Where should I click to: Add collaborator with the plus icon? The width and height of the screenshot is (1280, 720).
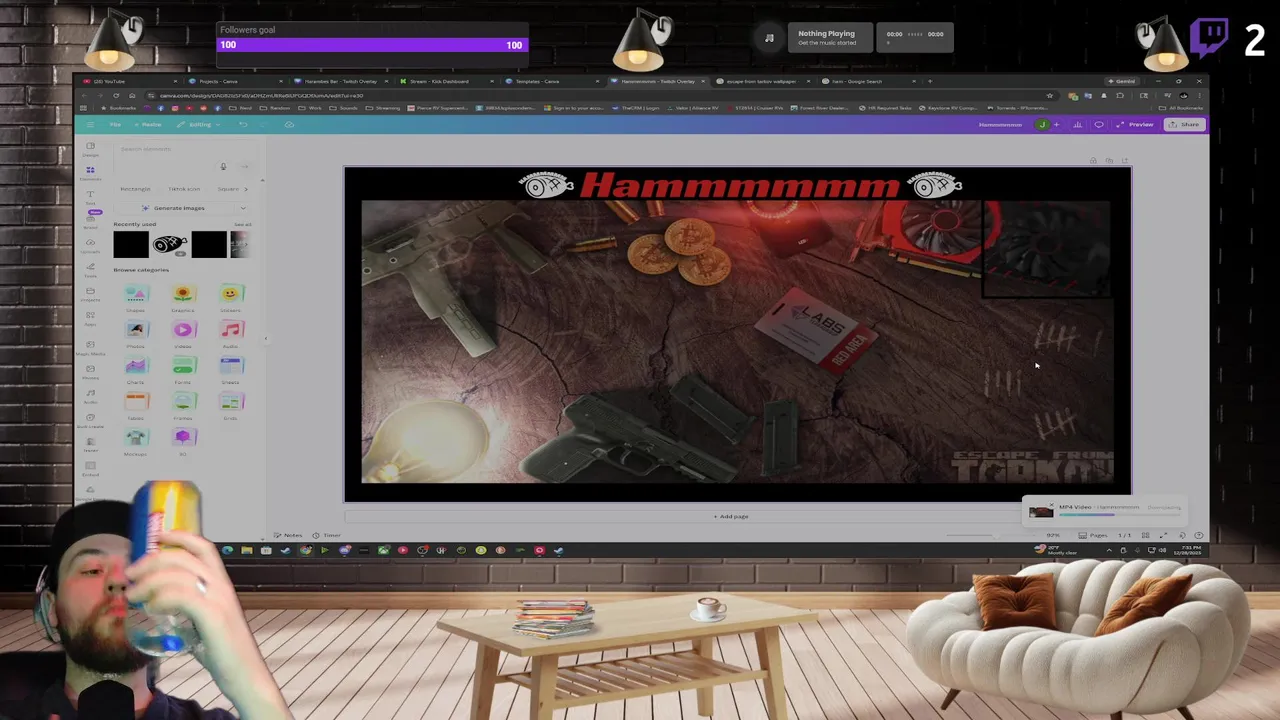tap(1055, 124)
